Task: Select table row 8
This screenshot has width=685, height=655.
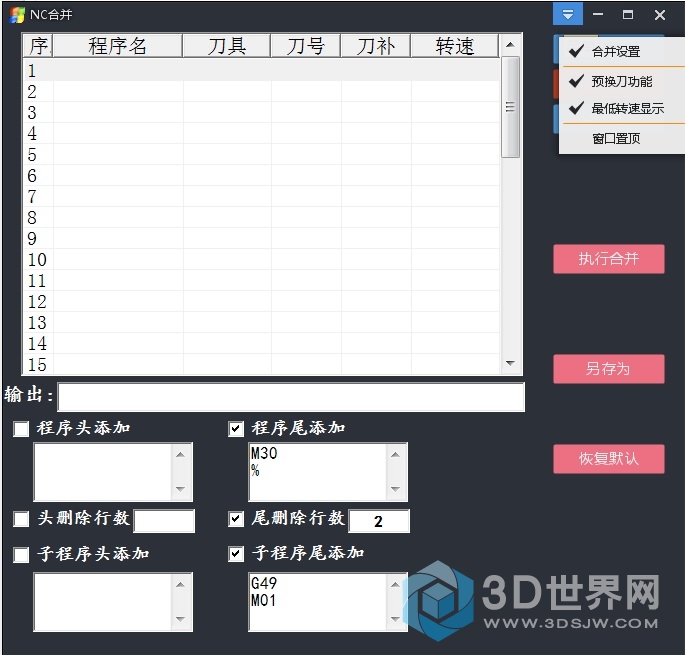Action: (261, 217)
